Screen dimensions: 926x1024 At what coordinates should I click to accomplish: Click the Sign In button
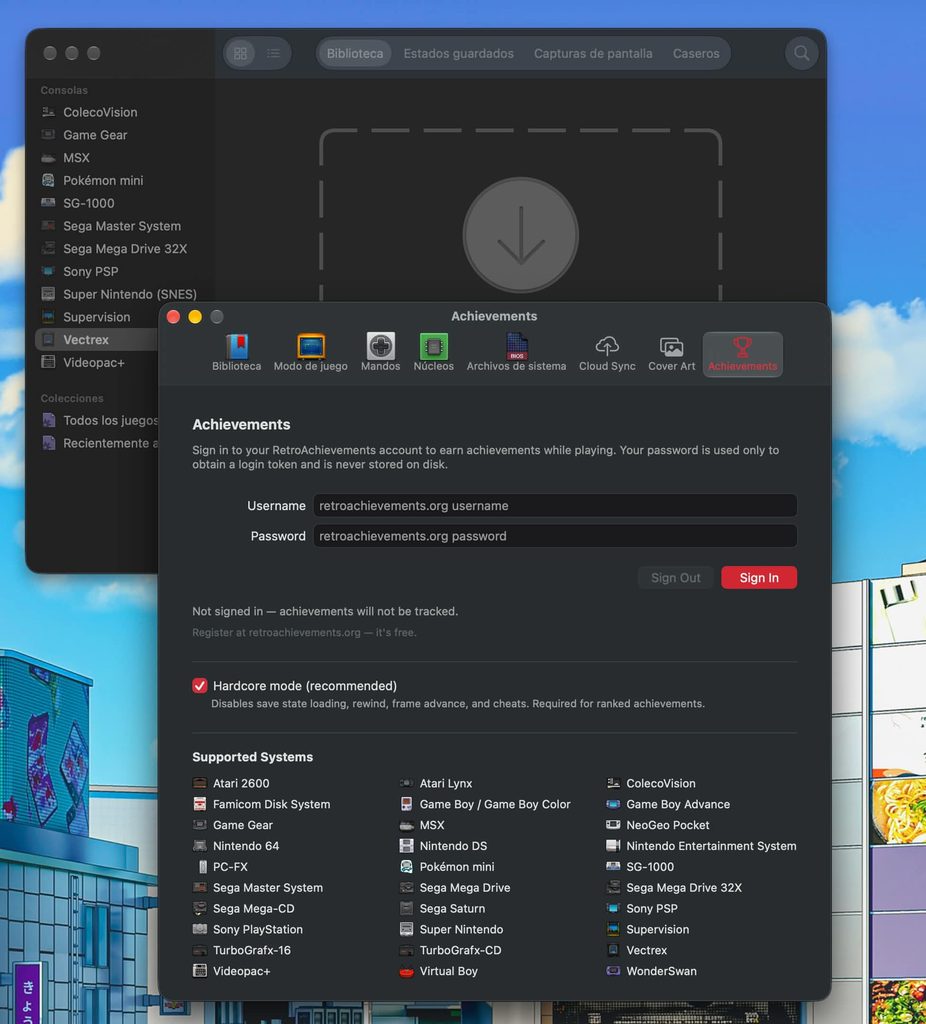759,577
